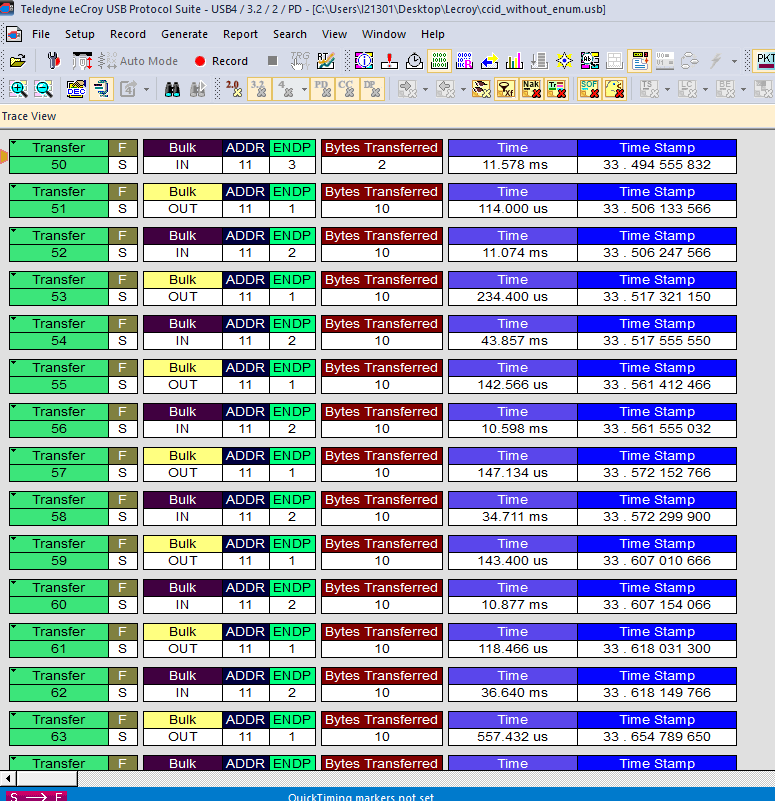Screen dimensions: 775x801
Task: Click the S → F status bar indicator
Action: [36, 796]
